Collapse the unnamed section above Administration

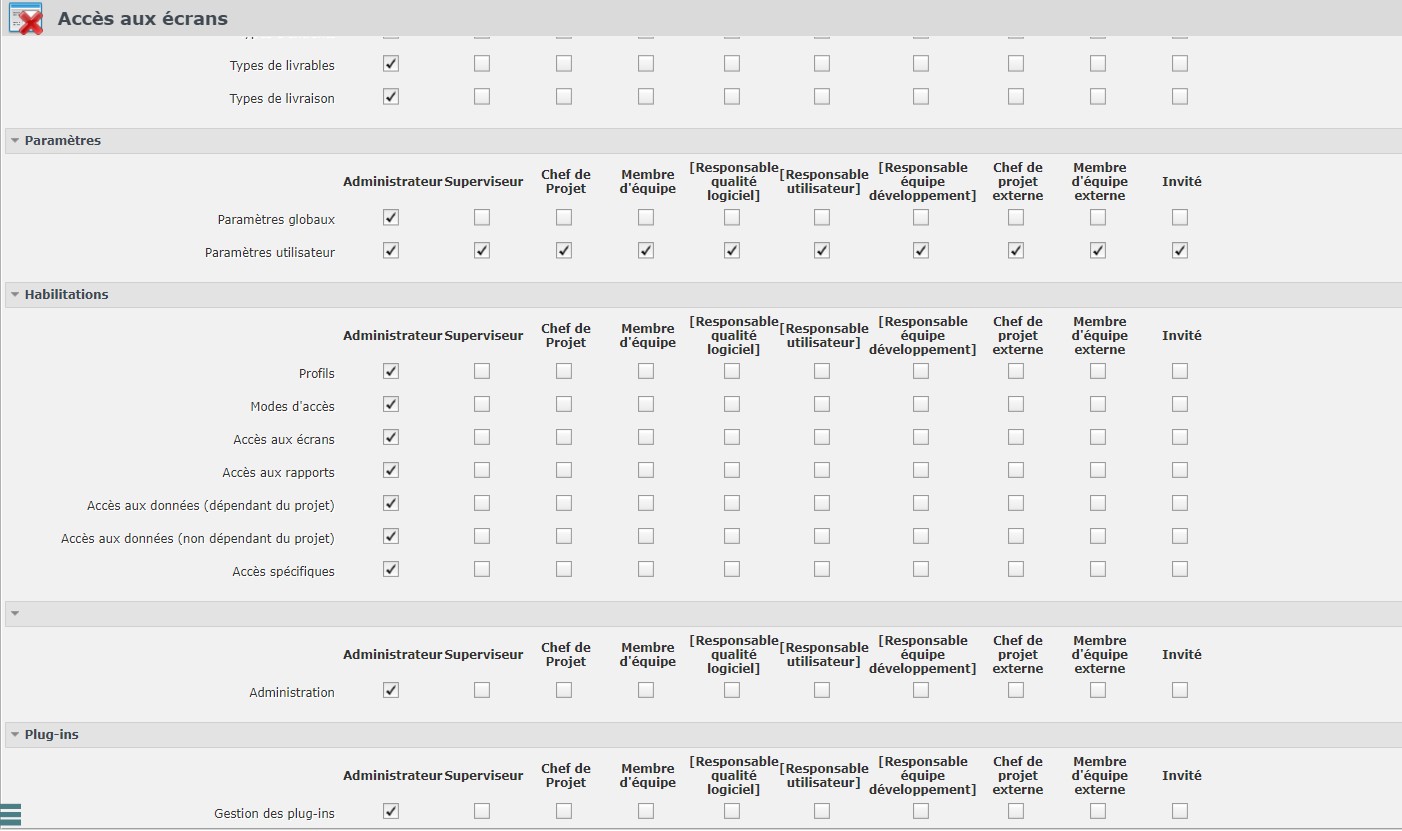pos(15,614)
